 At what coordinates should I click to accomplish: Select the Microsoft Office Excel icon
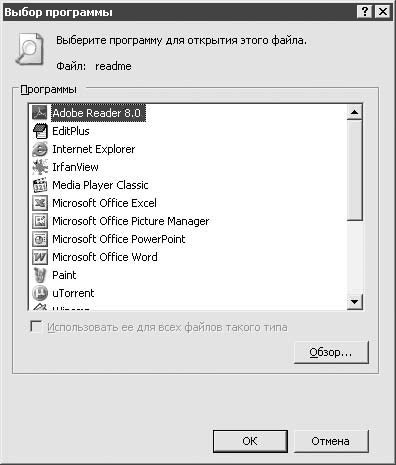[40, 203]
